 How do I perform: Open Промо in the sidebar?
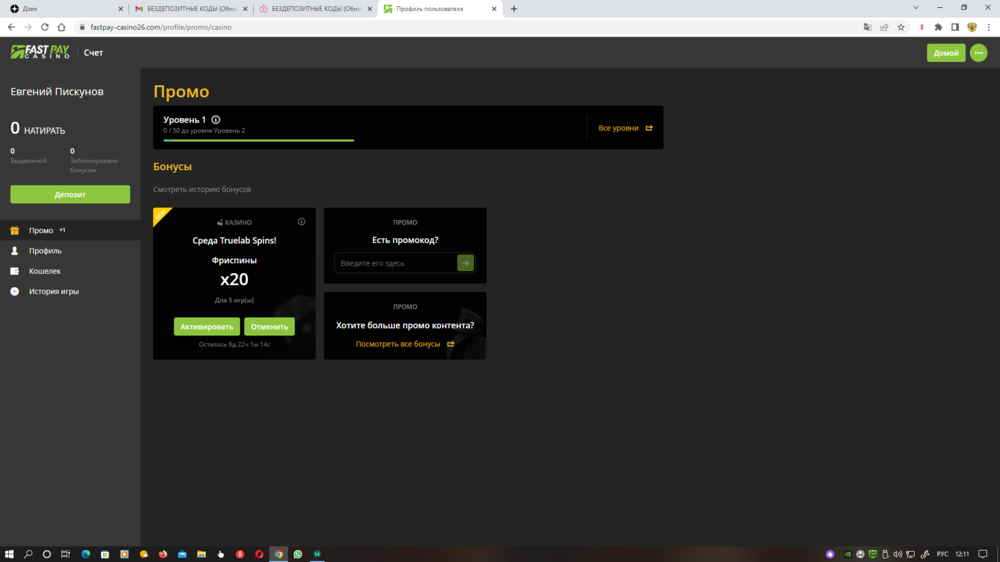coord(41,231)
